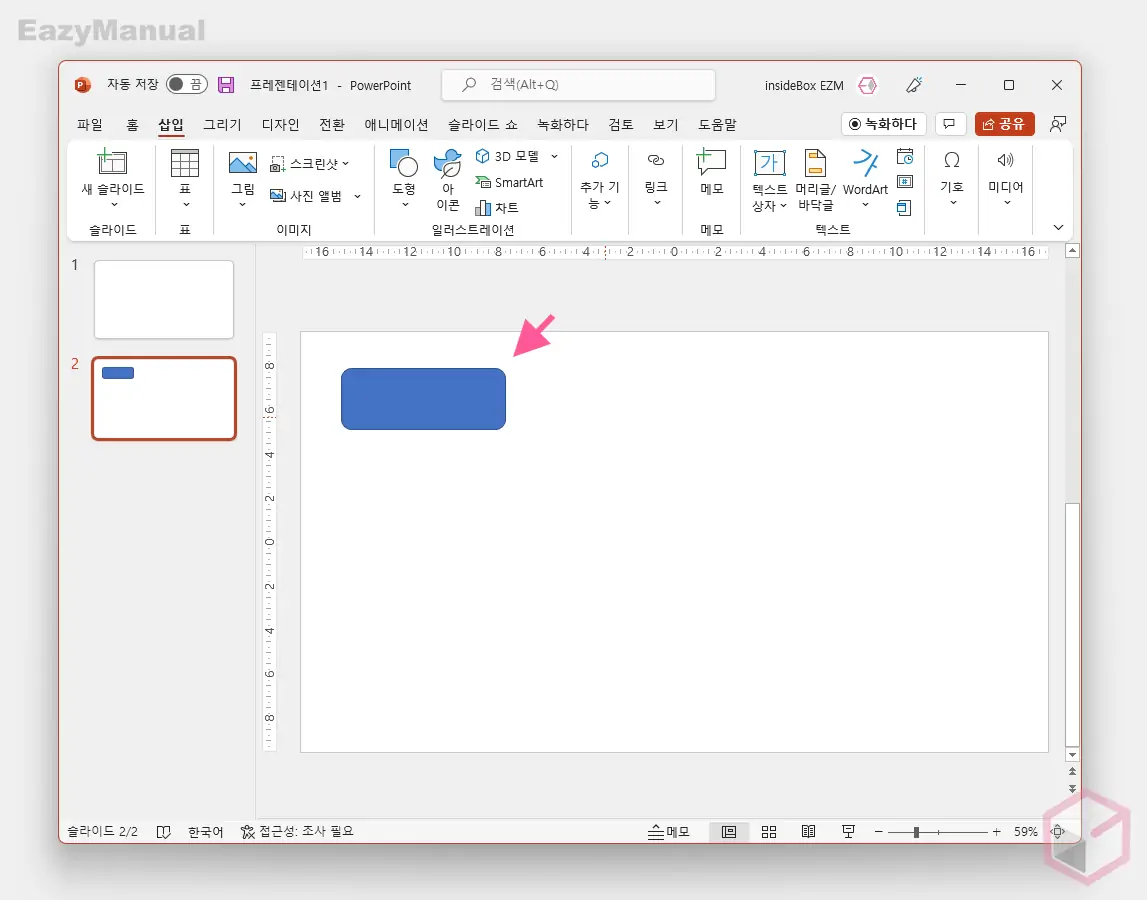
Task: Click the Record (녹화하다) button at top right
Action: (883, 124)
